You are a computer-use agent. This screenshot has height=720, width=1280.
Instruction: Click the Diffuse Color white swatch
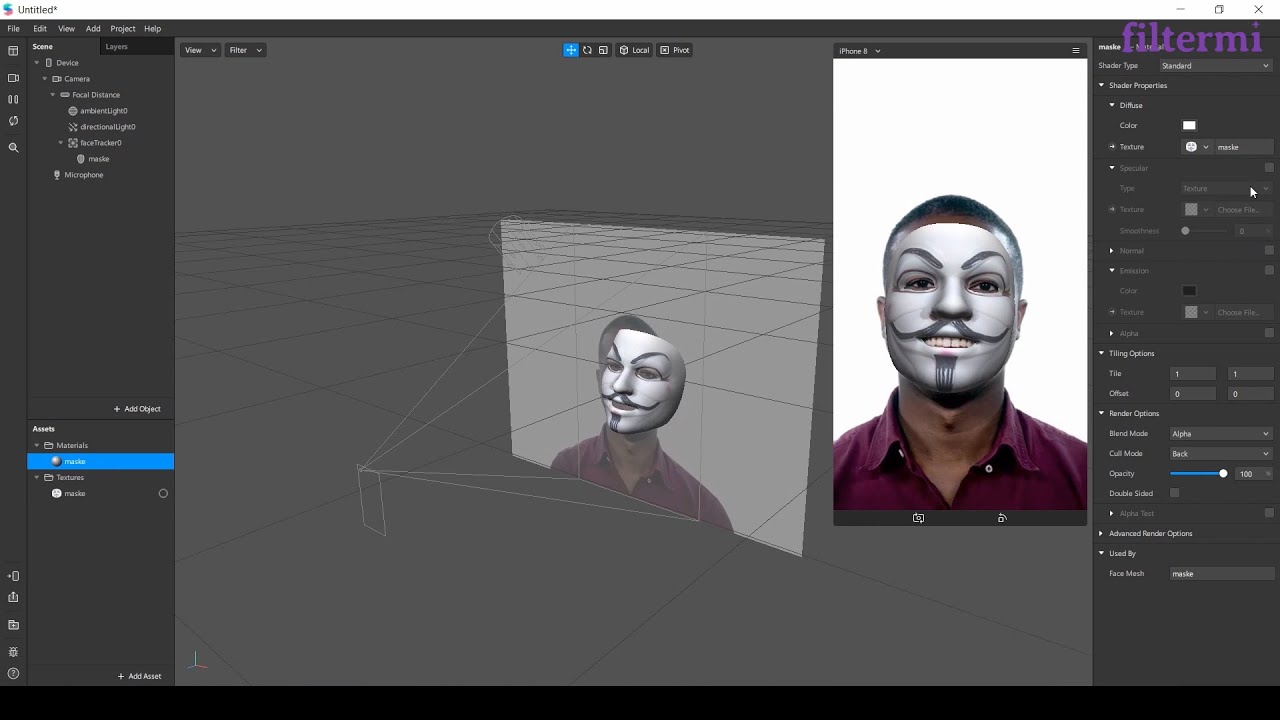point(1189,126)
